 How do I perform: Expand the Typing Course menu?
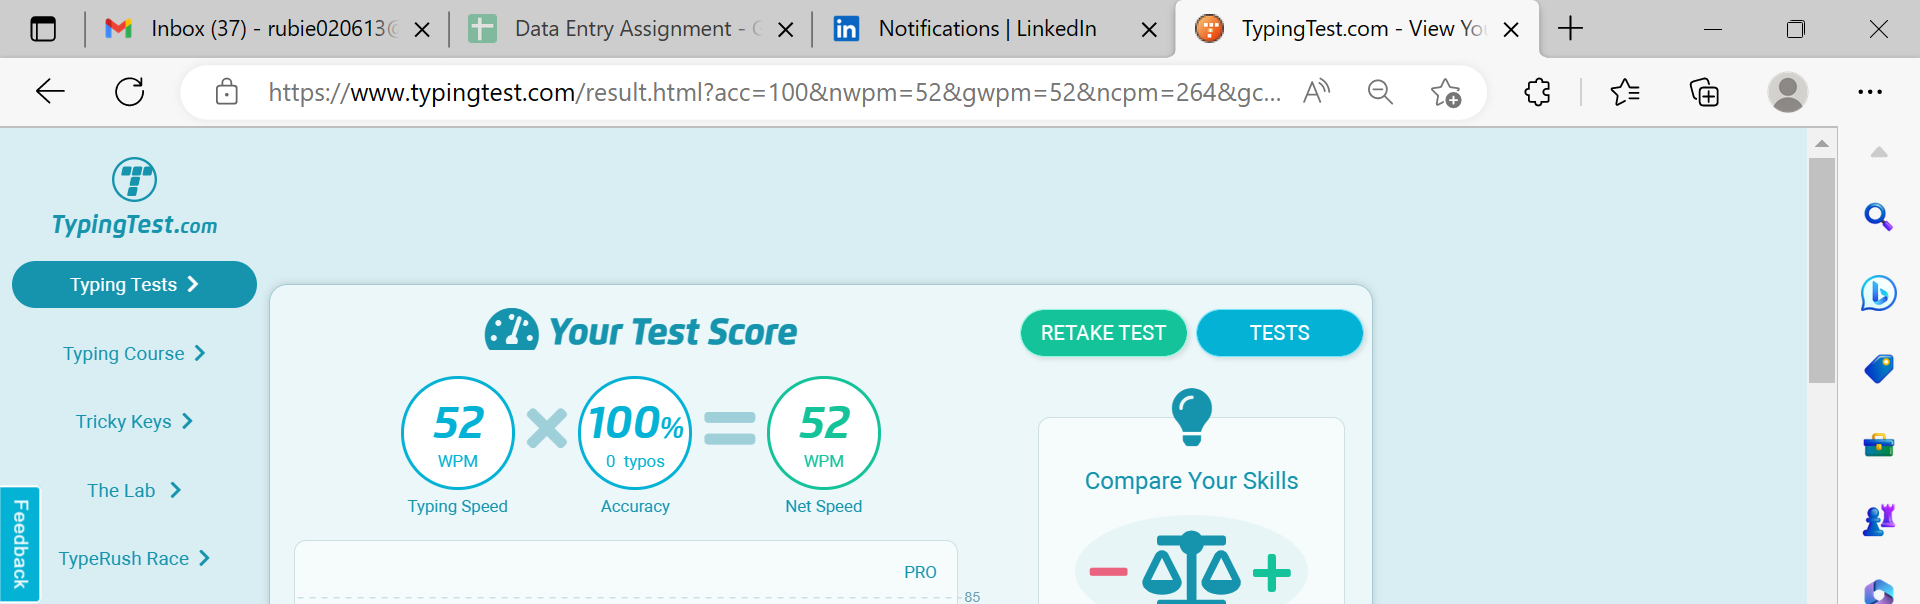click(134, 353)
